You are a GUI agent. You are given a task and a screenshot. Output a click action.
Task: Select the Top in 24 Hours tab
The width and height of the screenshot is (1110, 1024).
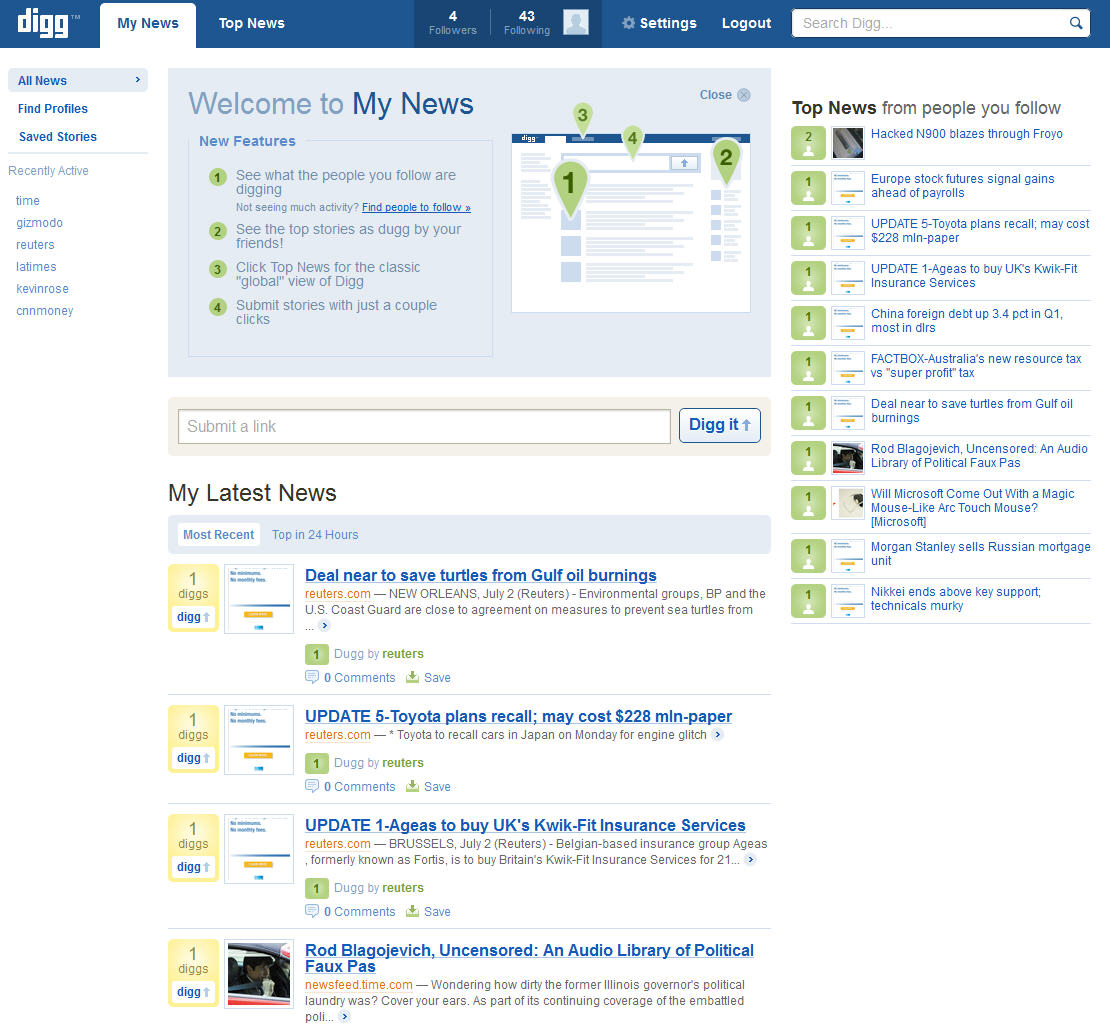click(315, 535)
